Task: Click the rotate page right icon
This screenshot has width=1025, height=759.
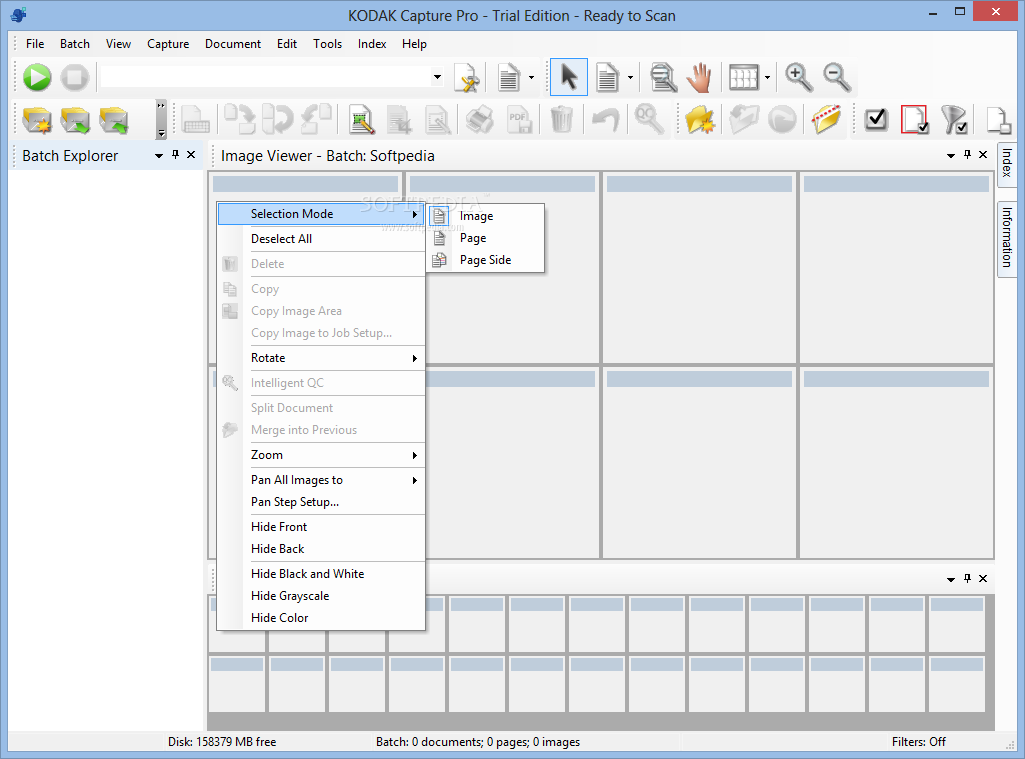Action: tap(240, 120)
